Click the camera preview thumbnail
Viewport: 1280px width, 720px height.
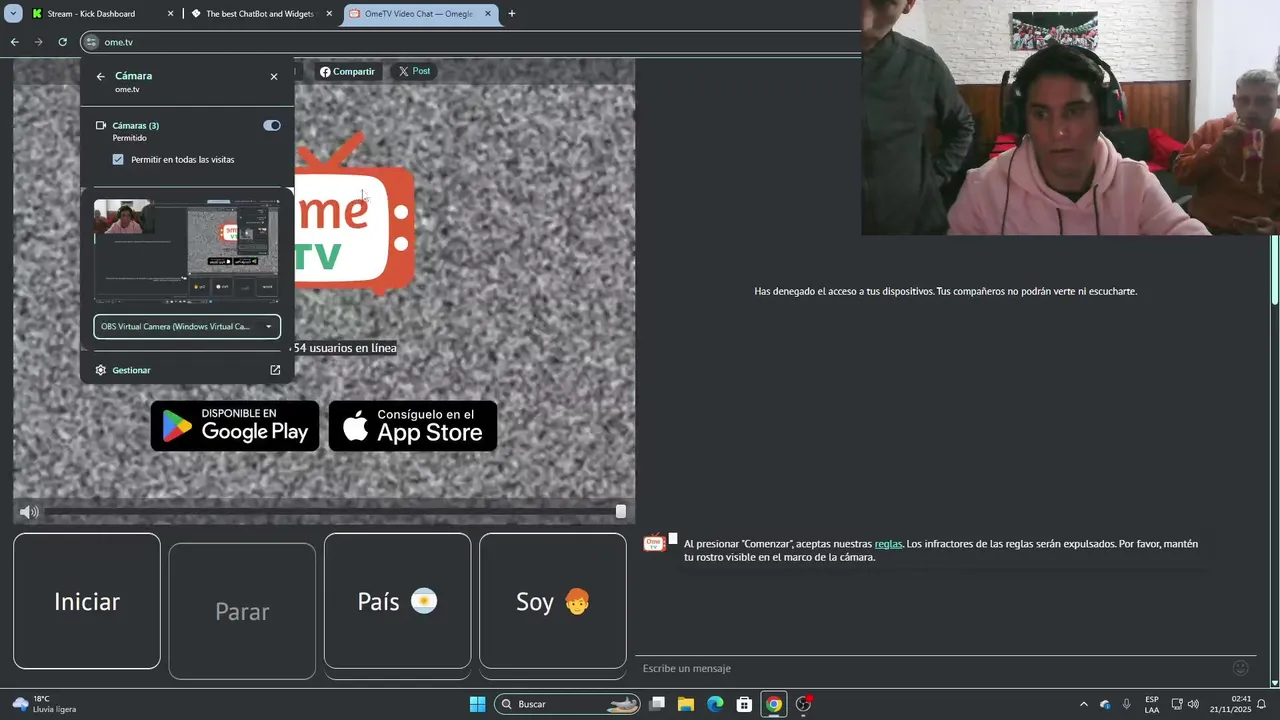(187, 250)
